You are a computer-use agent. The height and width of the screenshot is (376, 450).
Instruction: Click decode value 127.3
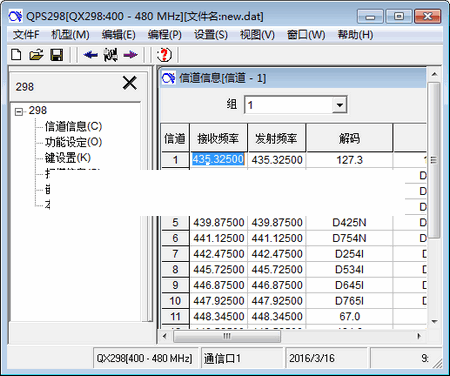coord(349,160)
